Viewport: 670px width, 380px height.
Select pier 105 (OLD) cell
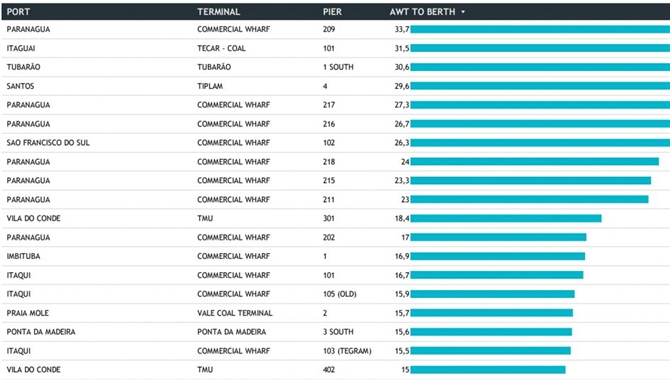coord(340,294)
